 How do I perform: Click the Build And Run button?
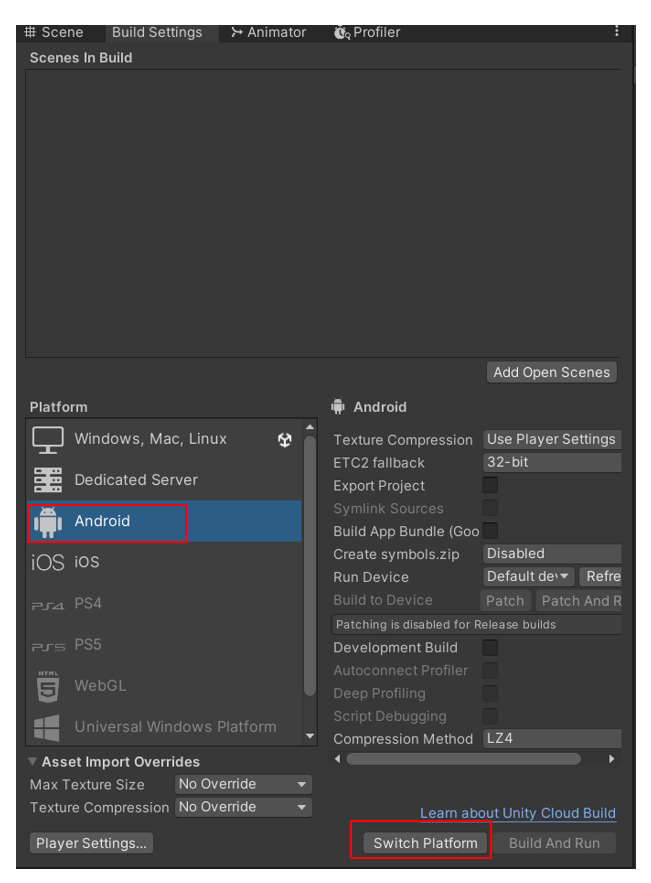(554, 843)
